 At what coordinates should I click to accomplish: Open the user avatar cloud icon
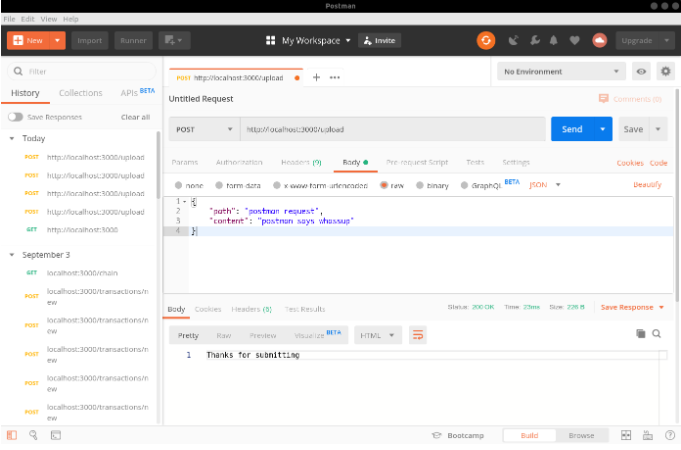(599, 40)
